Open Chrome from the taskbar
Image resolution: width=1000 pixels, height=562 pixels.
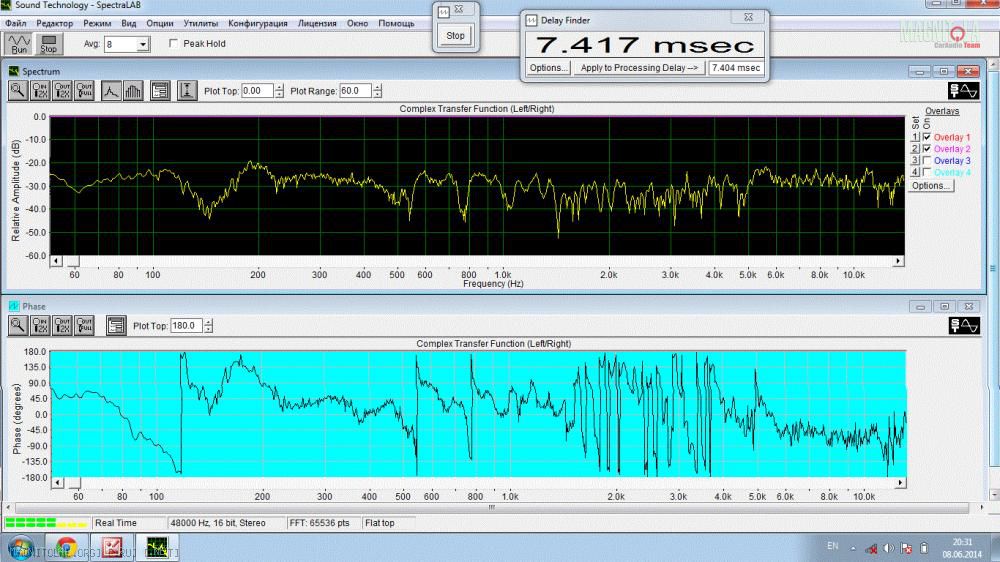click(66, 548)
